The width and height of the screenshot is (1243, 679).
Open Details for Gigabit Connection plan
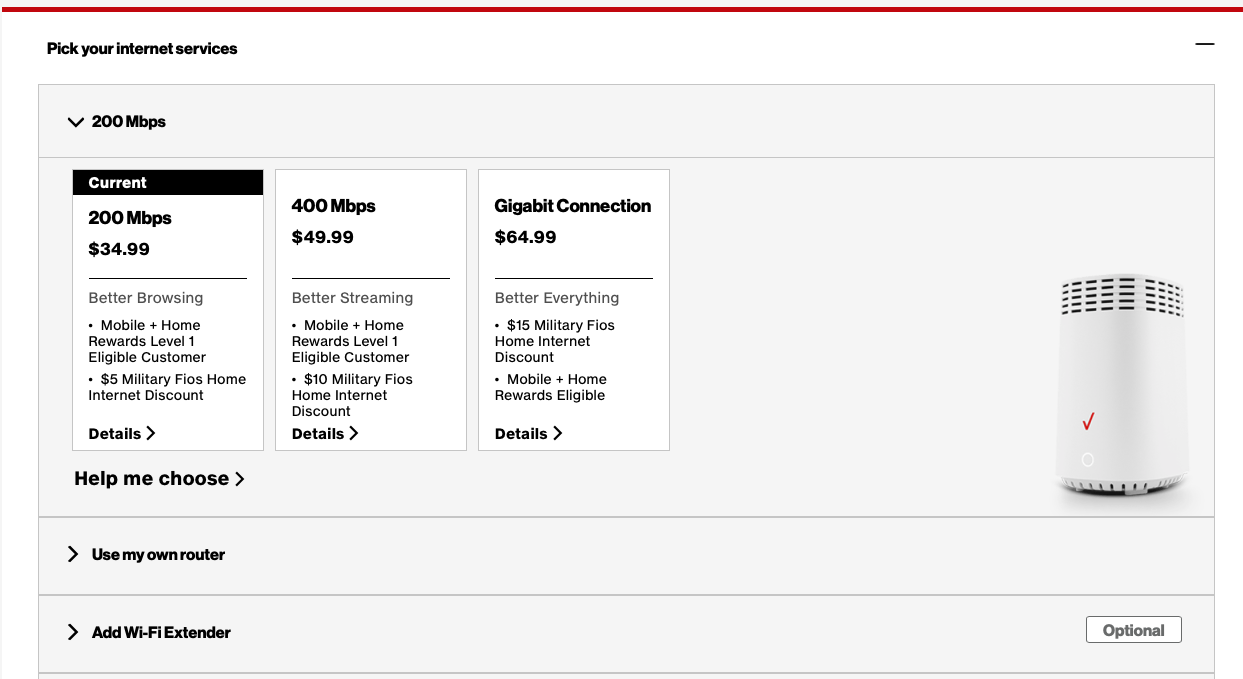pos(529,433)
